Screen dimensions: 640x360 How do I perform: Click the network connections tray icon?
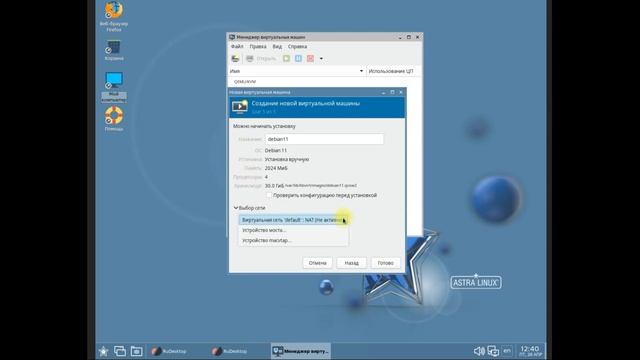pos(493,351)
